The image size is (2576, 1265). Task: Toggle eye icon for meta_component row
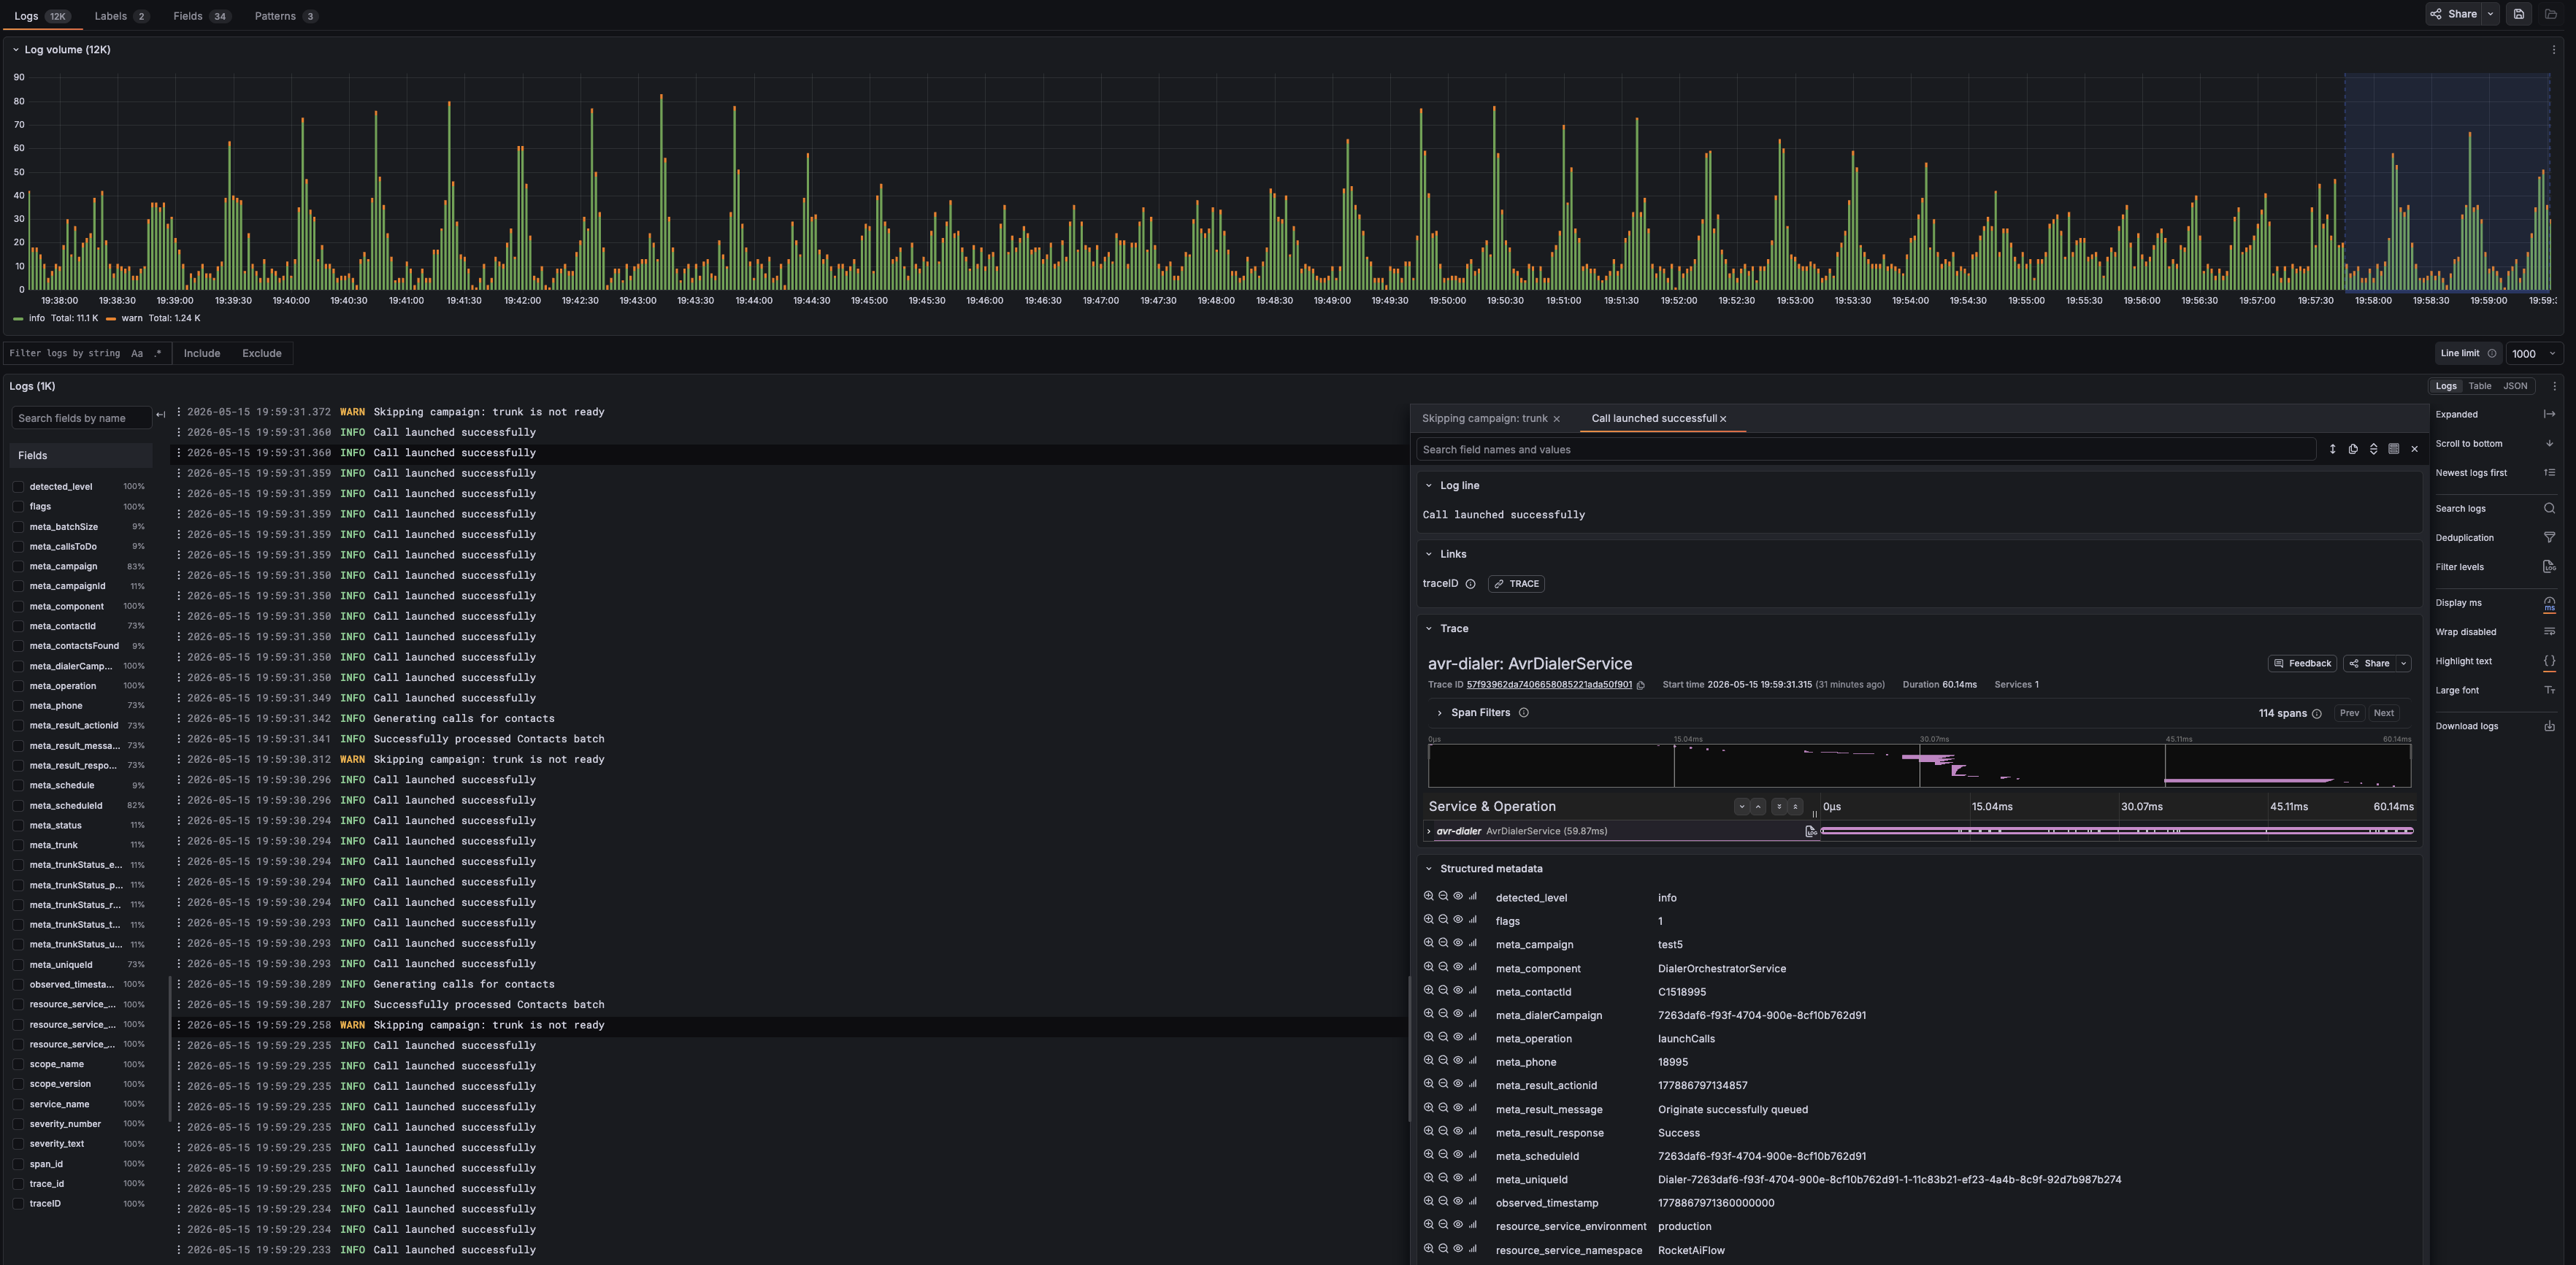pos(1458,966)
